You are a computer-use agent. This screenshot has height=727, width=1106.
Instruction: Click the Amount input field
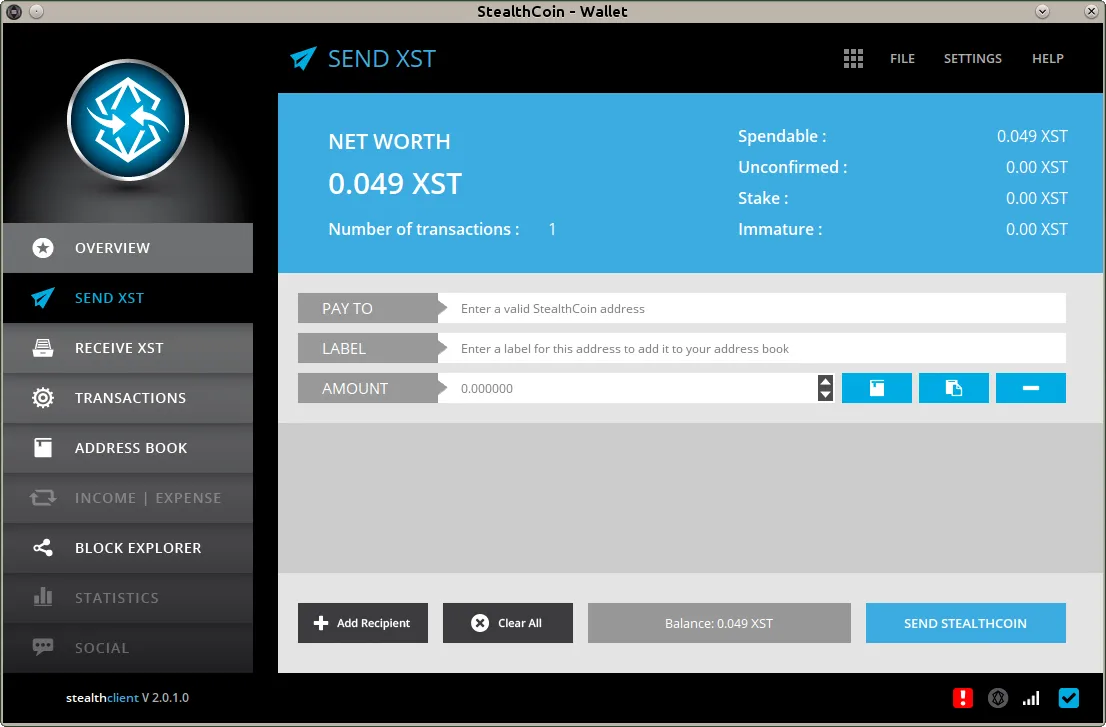pyautogui.click(x=628, y=389)
